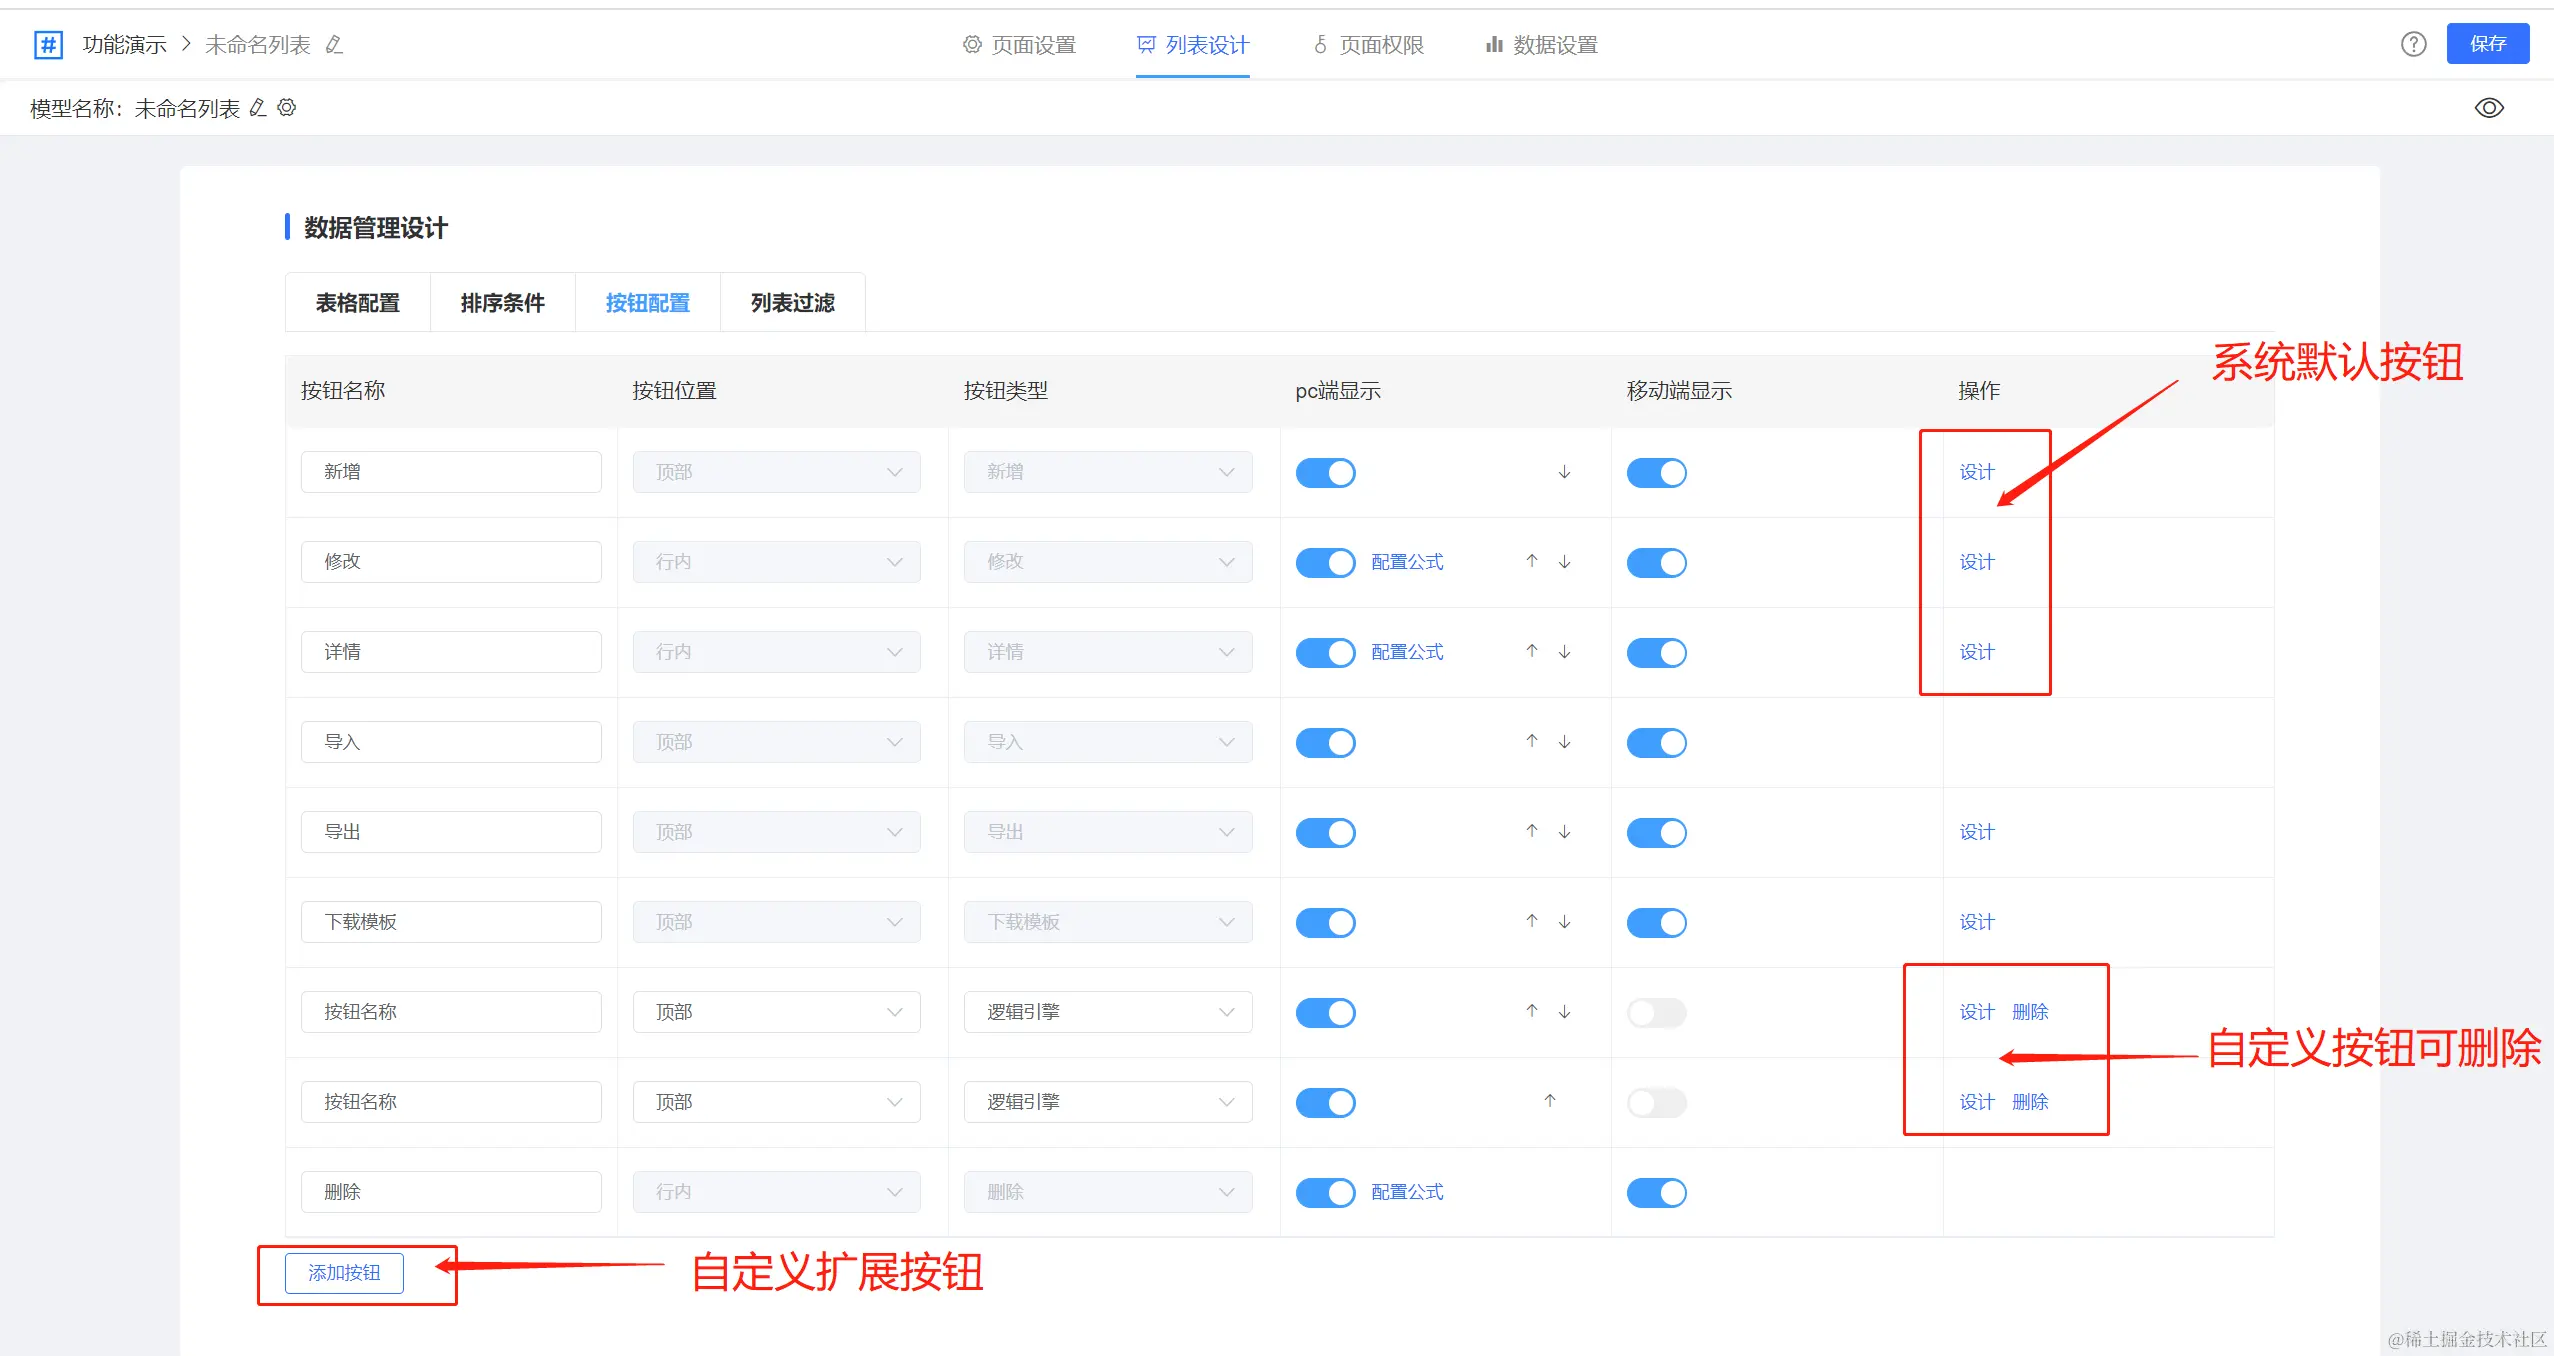Click the gear icon beside model name
This screenshot has width=2554, height=1356.
287,108
